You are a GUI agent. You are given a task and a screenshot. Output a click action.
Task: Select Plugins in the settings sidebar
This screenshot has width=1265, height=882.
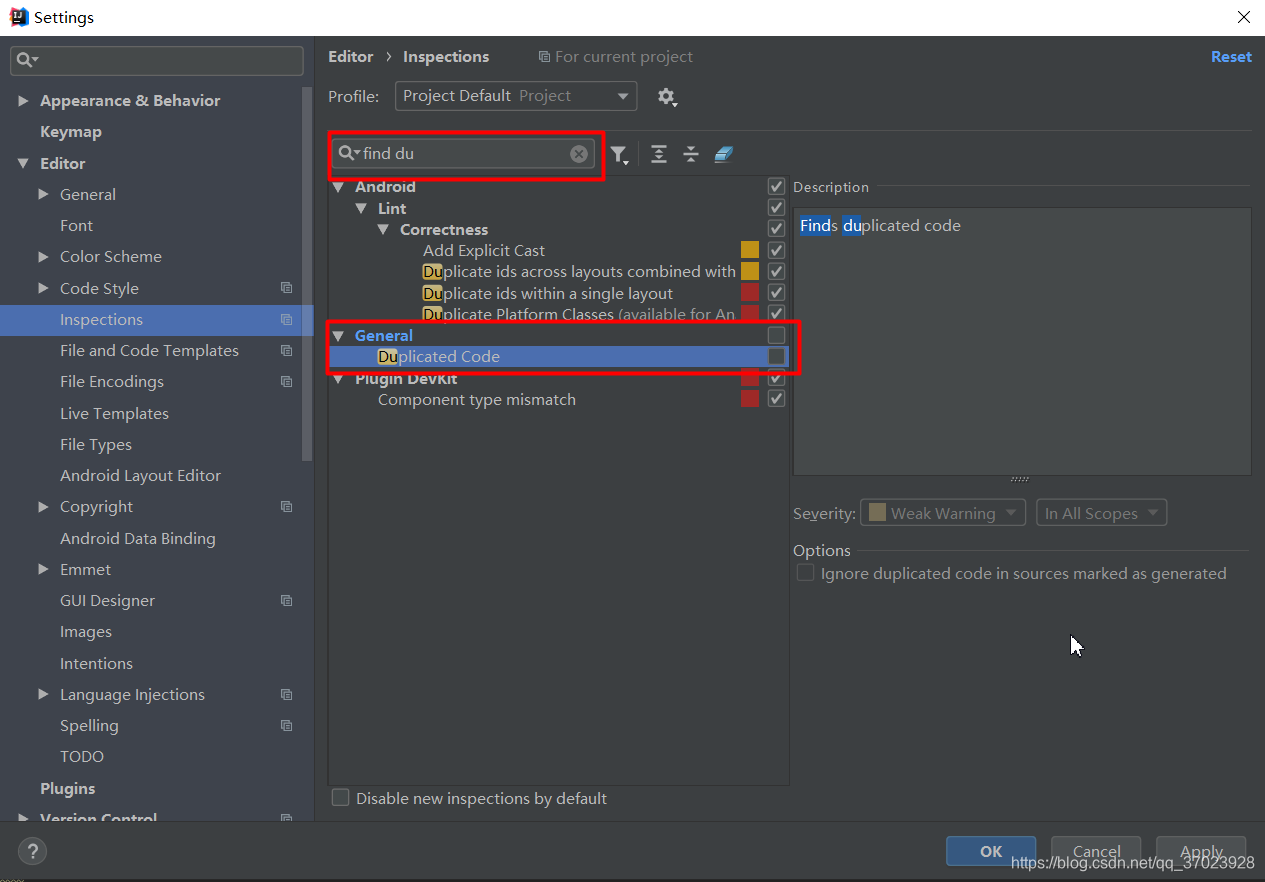[67, 789]
